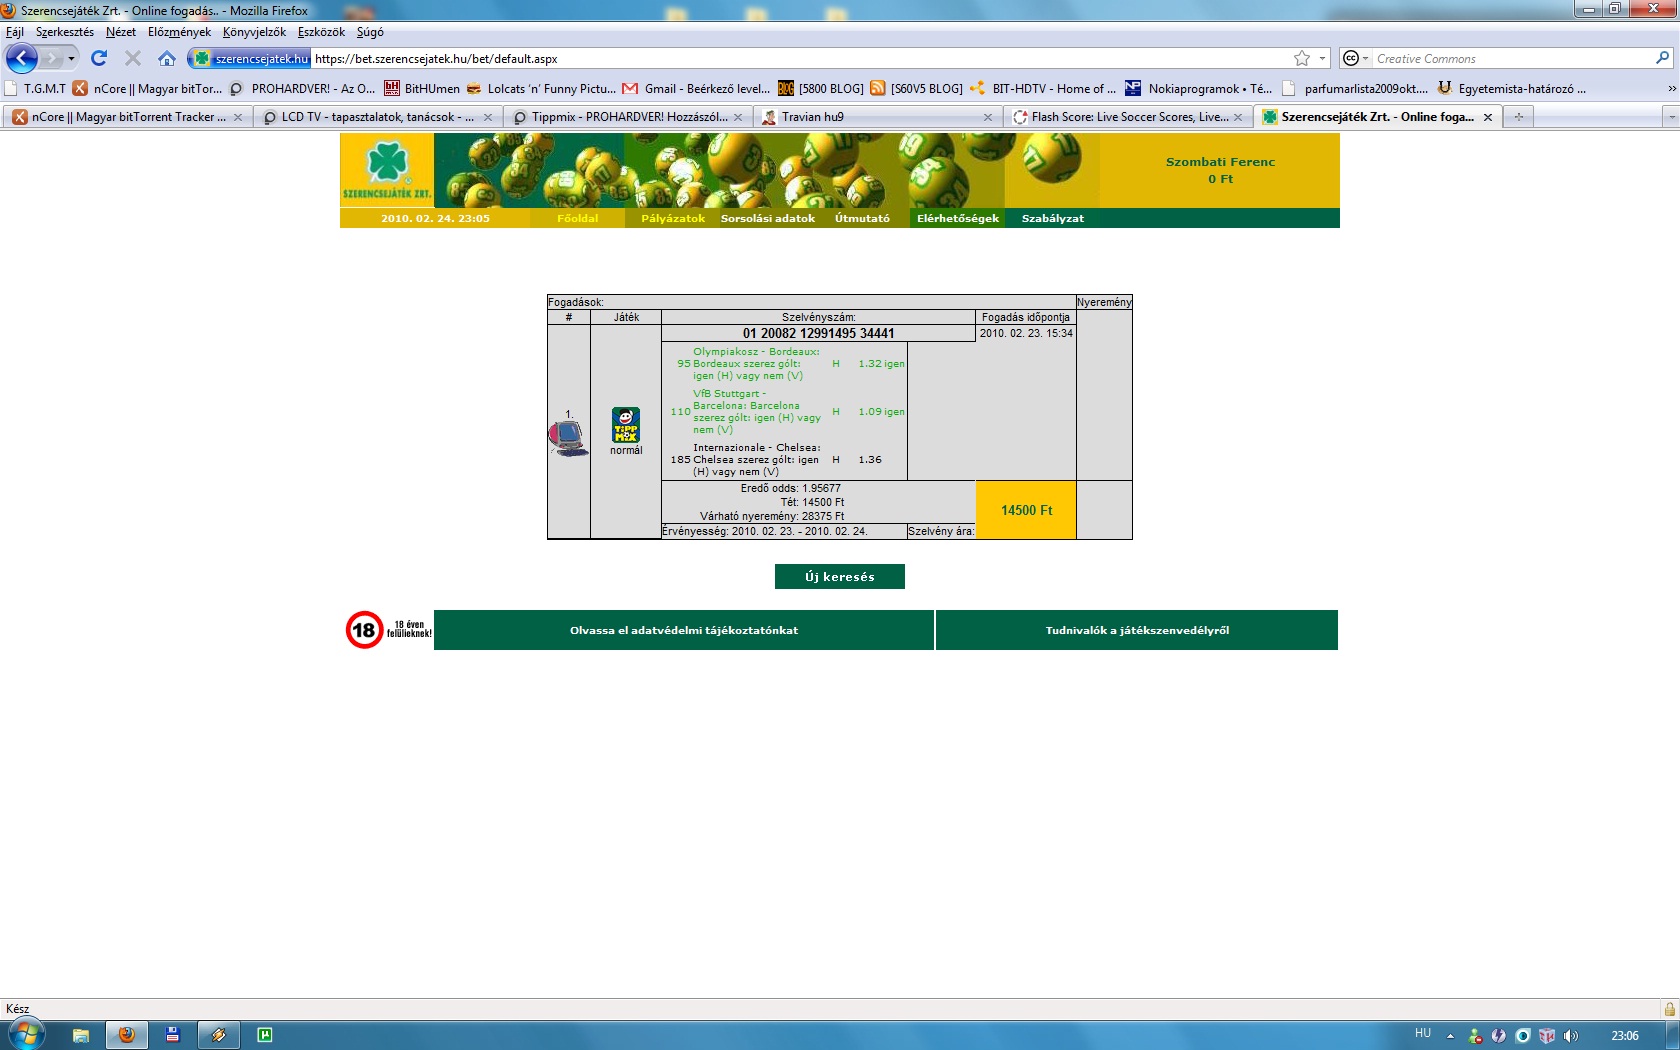Viewport: 1680px width, 1050px height.
Task: Open the BitHUmen bookmark
Action: pyautogui.click(x=422, y=89)
